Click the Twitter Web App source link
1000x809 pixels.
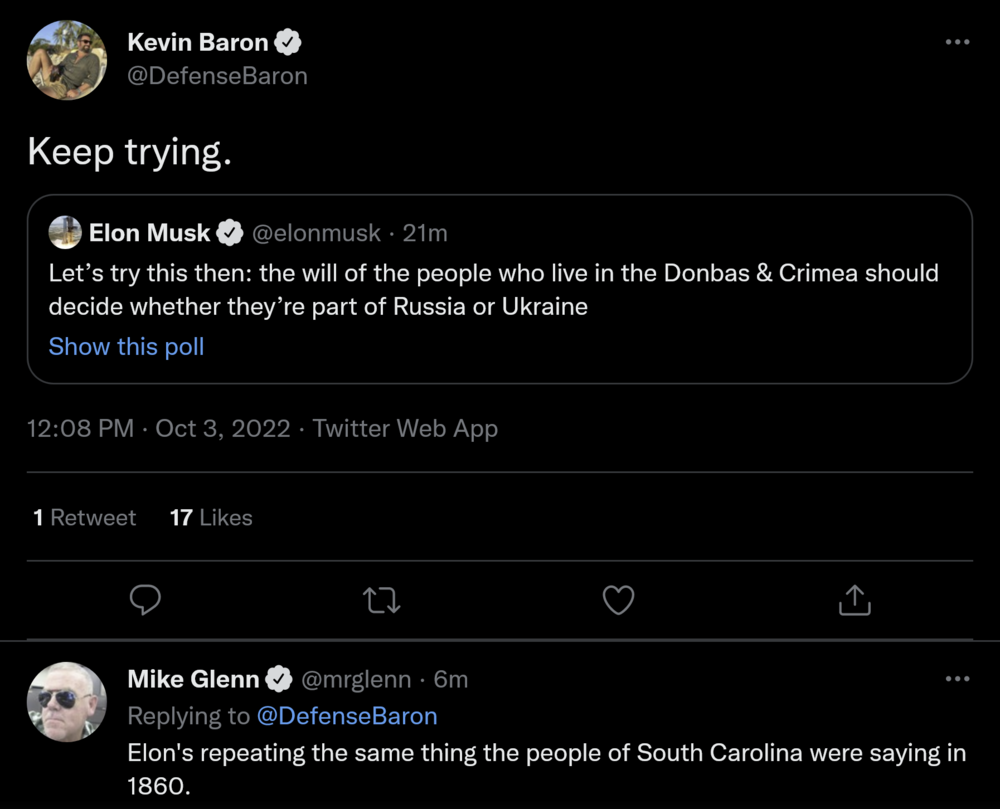405,429
